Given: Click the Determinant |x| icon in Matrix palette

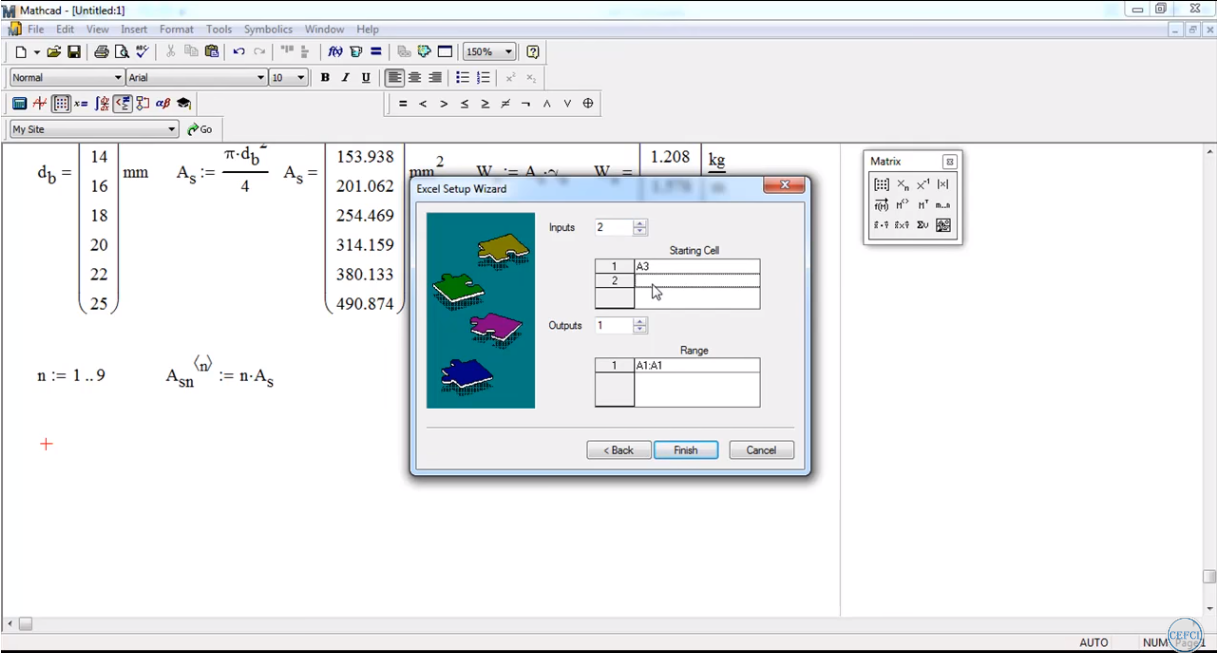Looking at the screenshot, I should point(943,185).
